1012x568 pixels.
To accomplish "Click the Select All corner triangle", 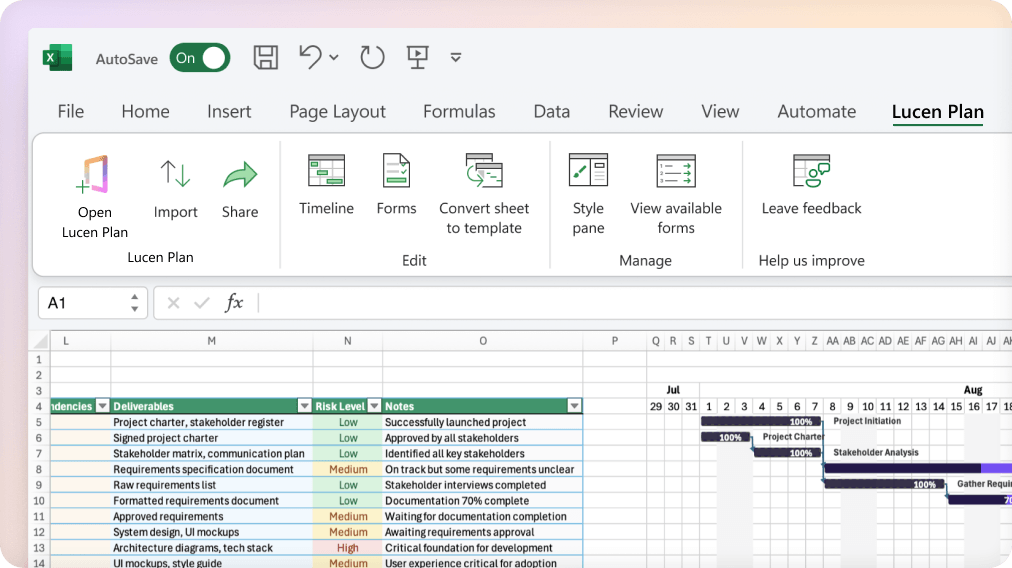I will coord(41,341).
